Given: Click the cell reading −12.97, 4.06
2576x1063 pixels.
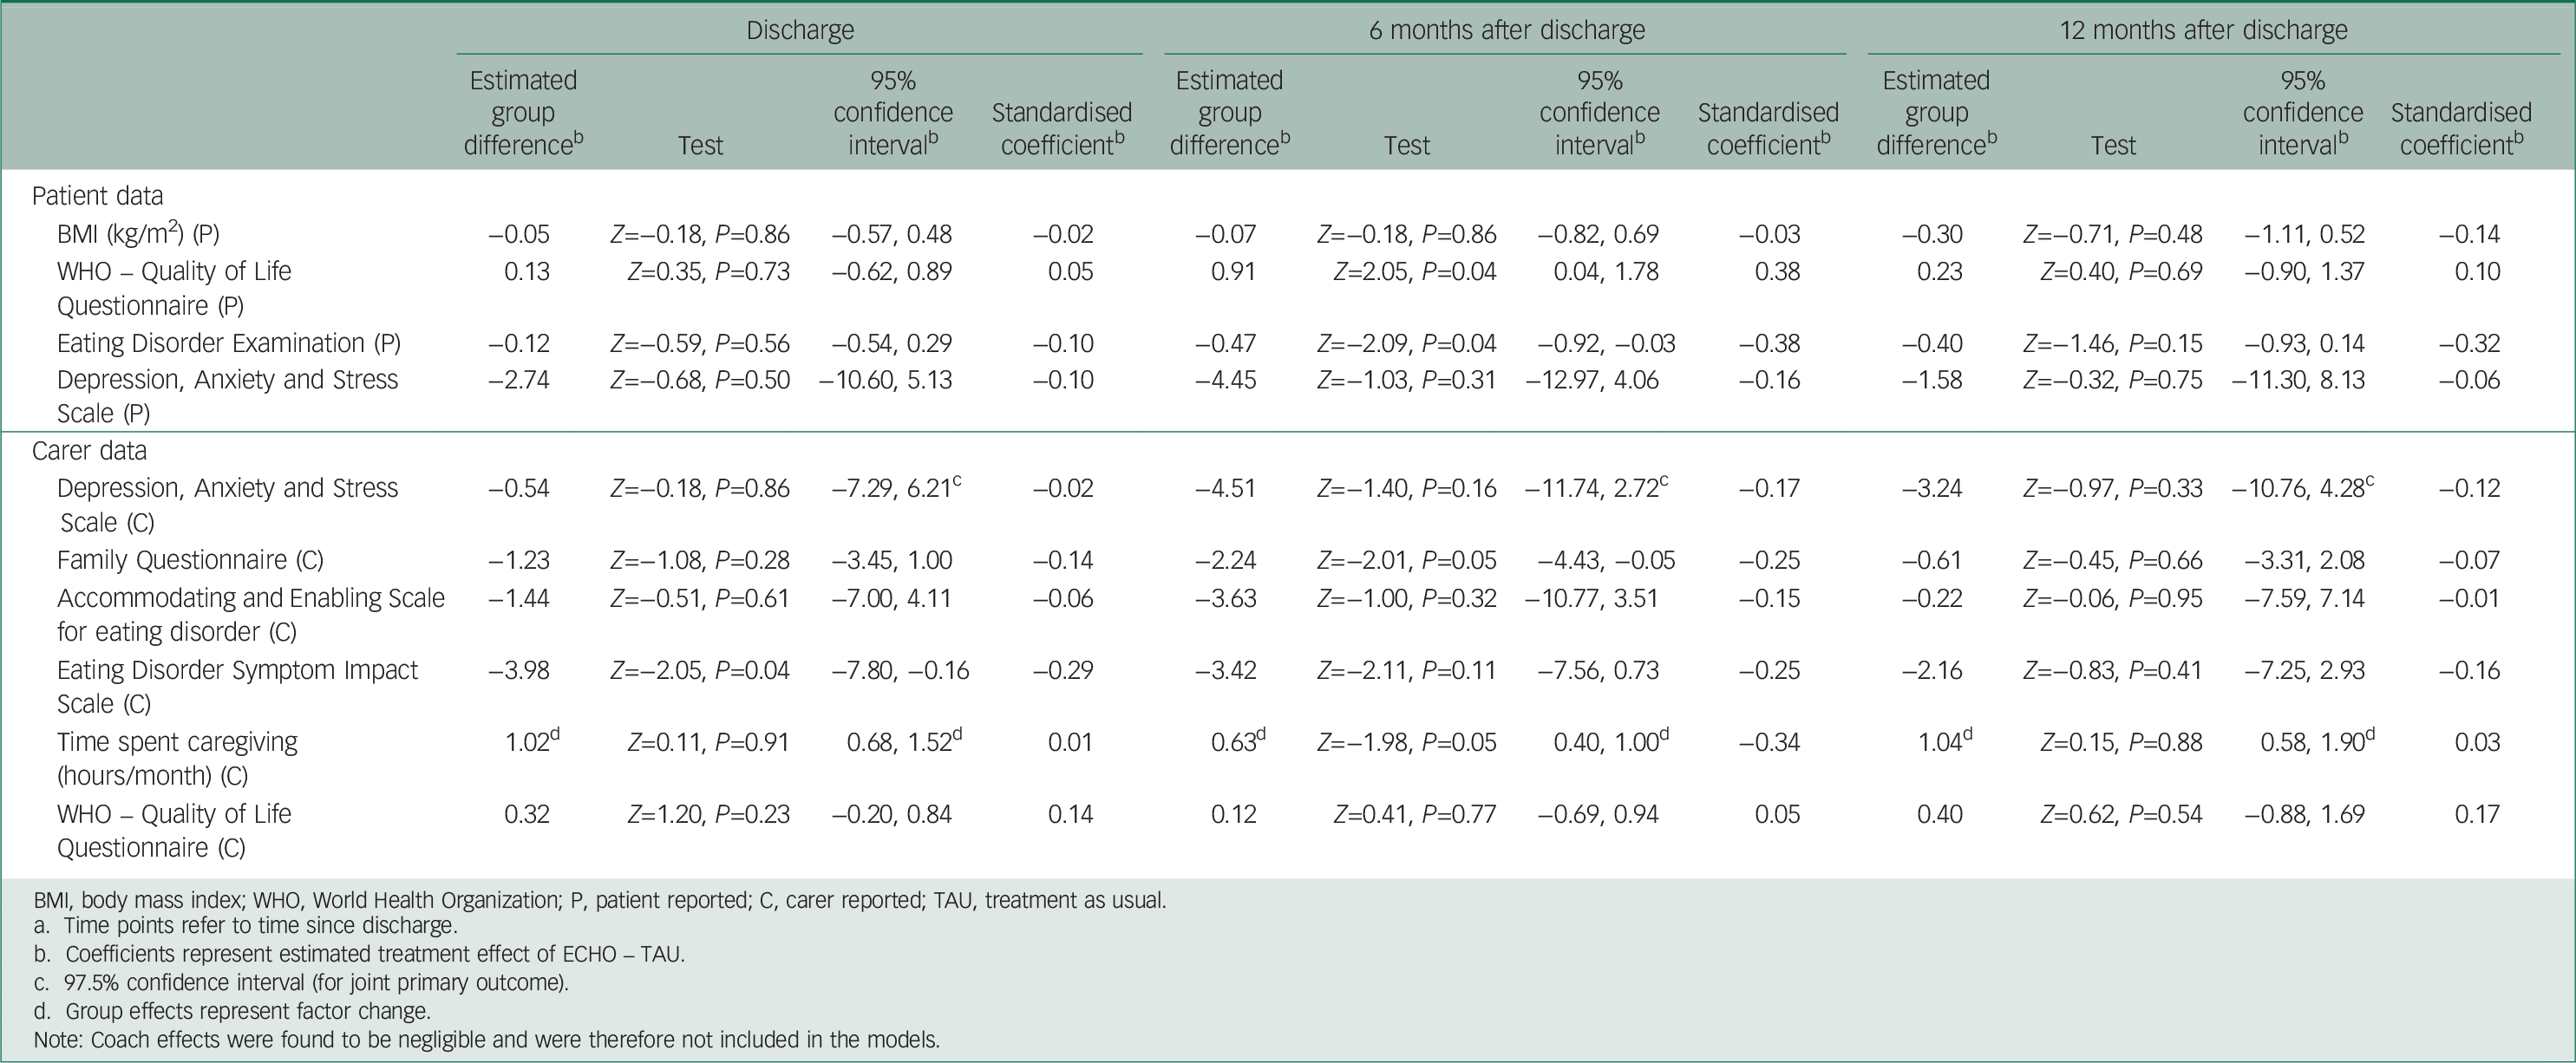Looking at the screenshot, I should pyautogui.click(x=1591, y=380).
